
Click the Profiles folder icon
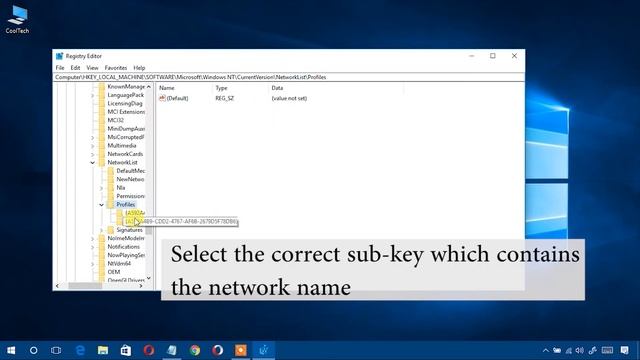(x=111, y=204)
